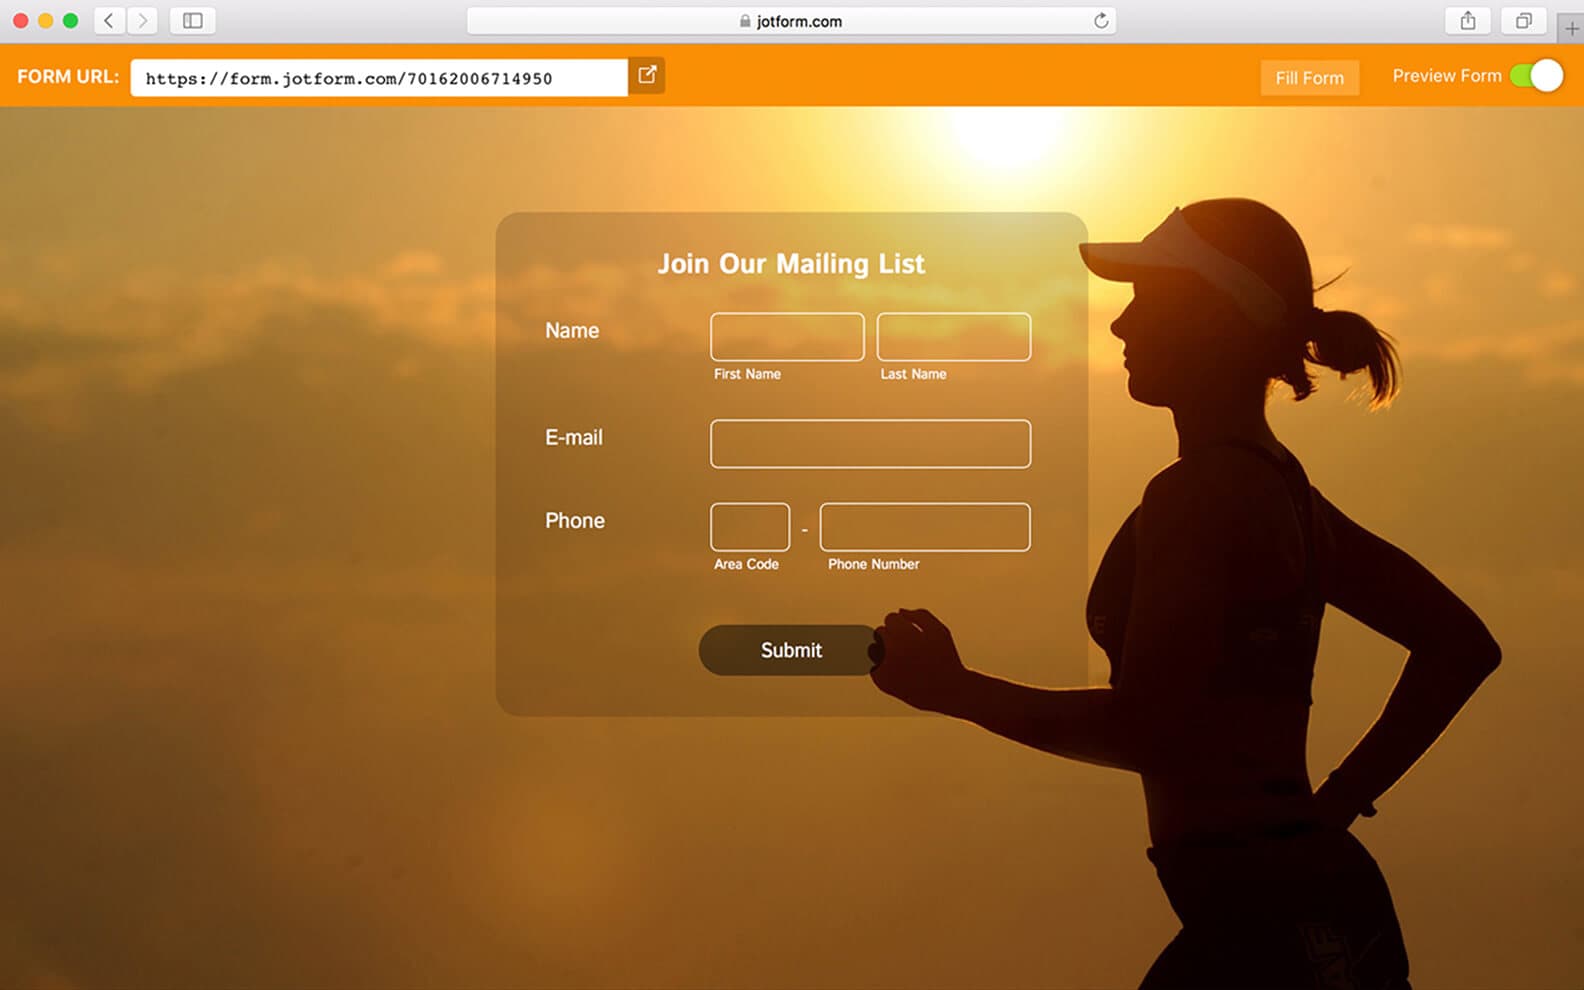Viewport: 1584px width, 990px height.
Task: Open the Safari share menu
Action: pos(1467,21)
